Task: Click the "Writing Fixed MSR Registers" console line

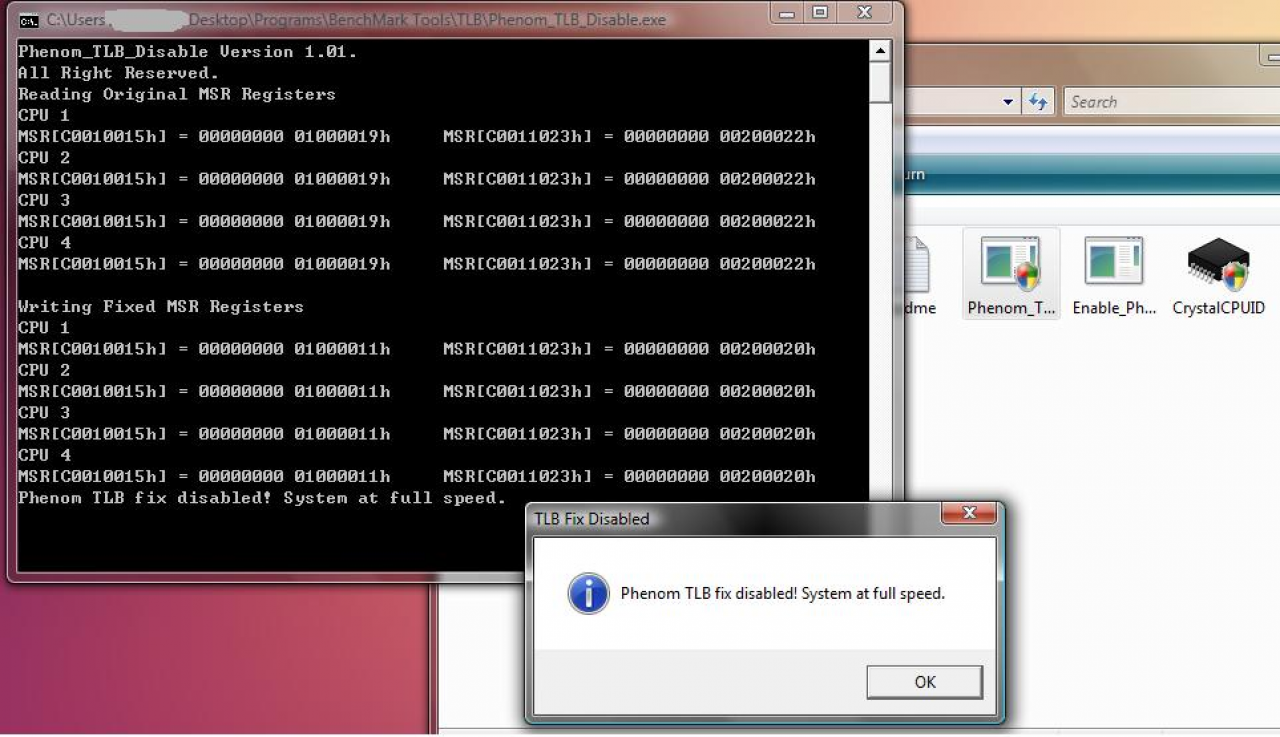Action: pos(160,306)
